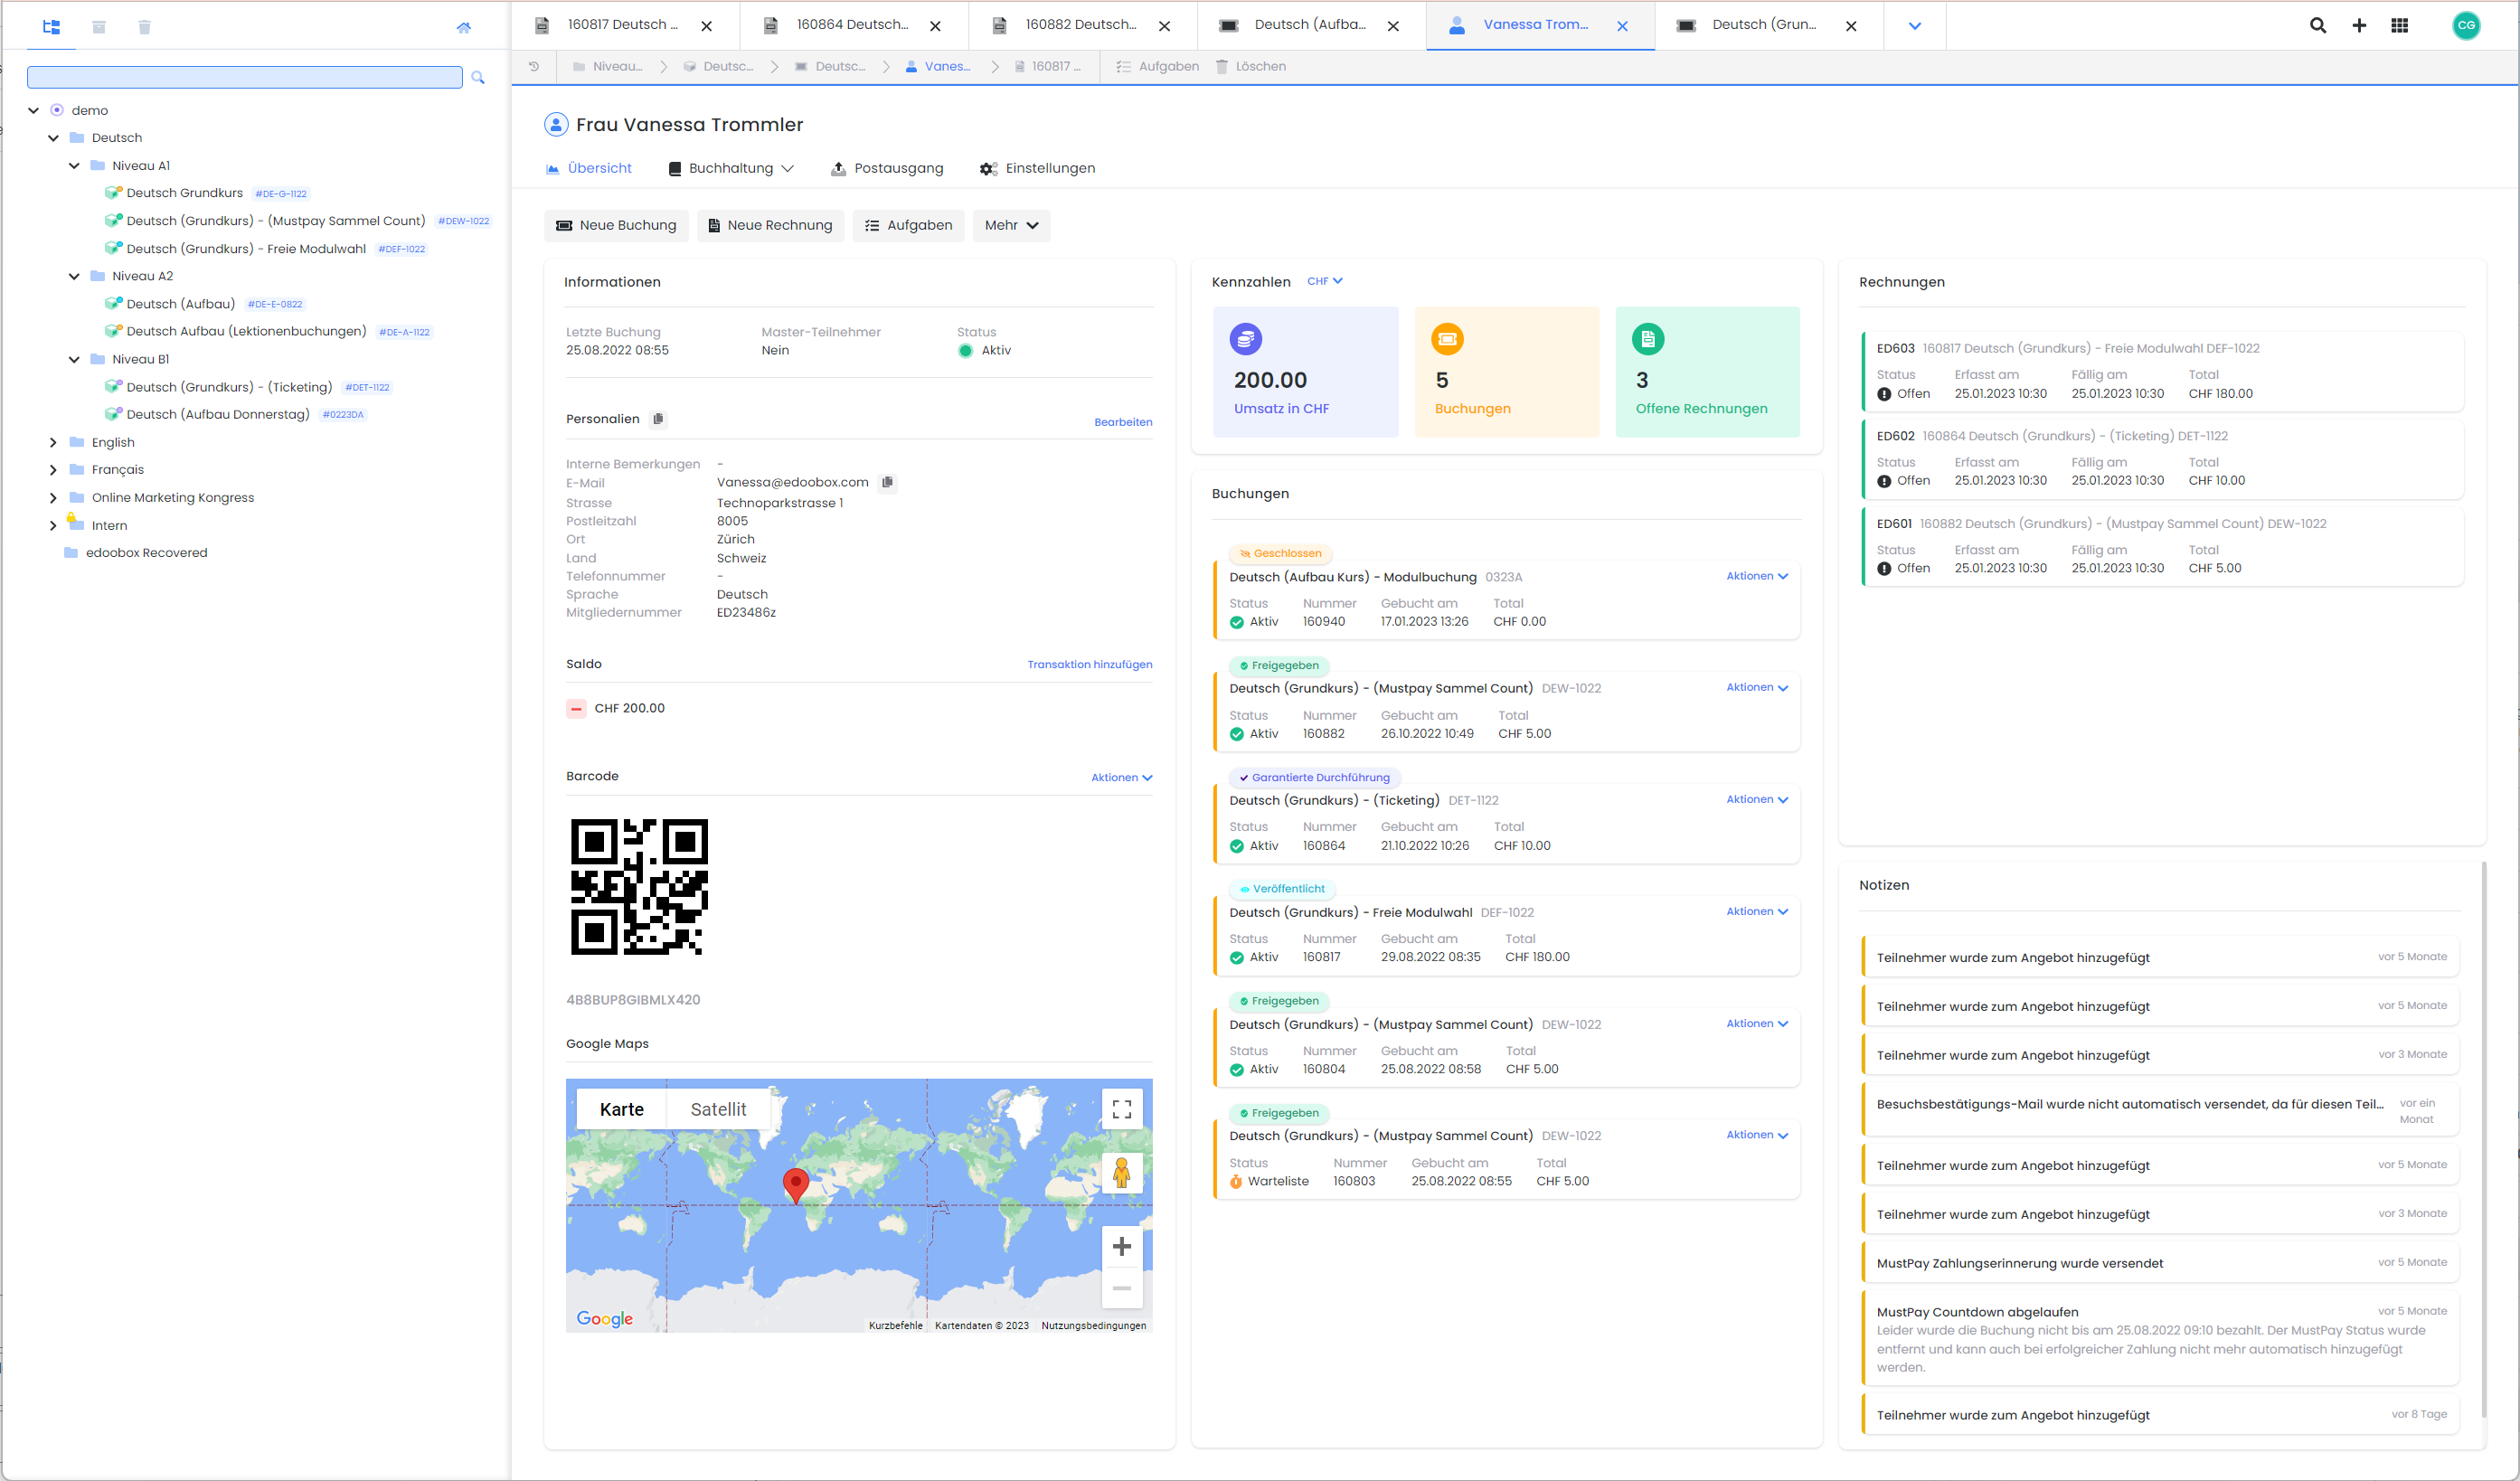The height and width of the screenshot is (1481, 2520).
Task: Open the Mehr dropdown
Action: (x=1010, y=225)
